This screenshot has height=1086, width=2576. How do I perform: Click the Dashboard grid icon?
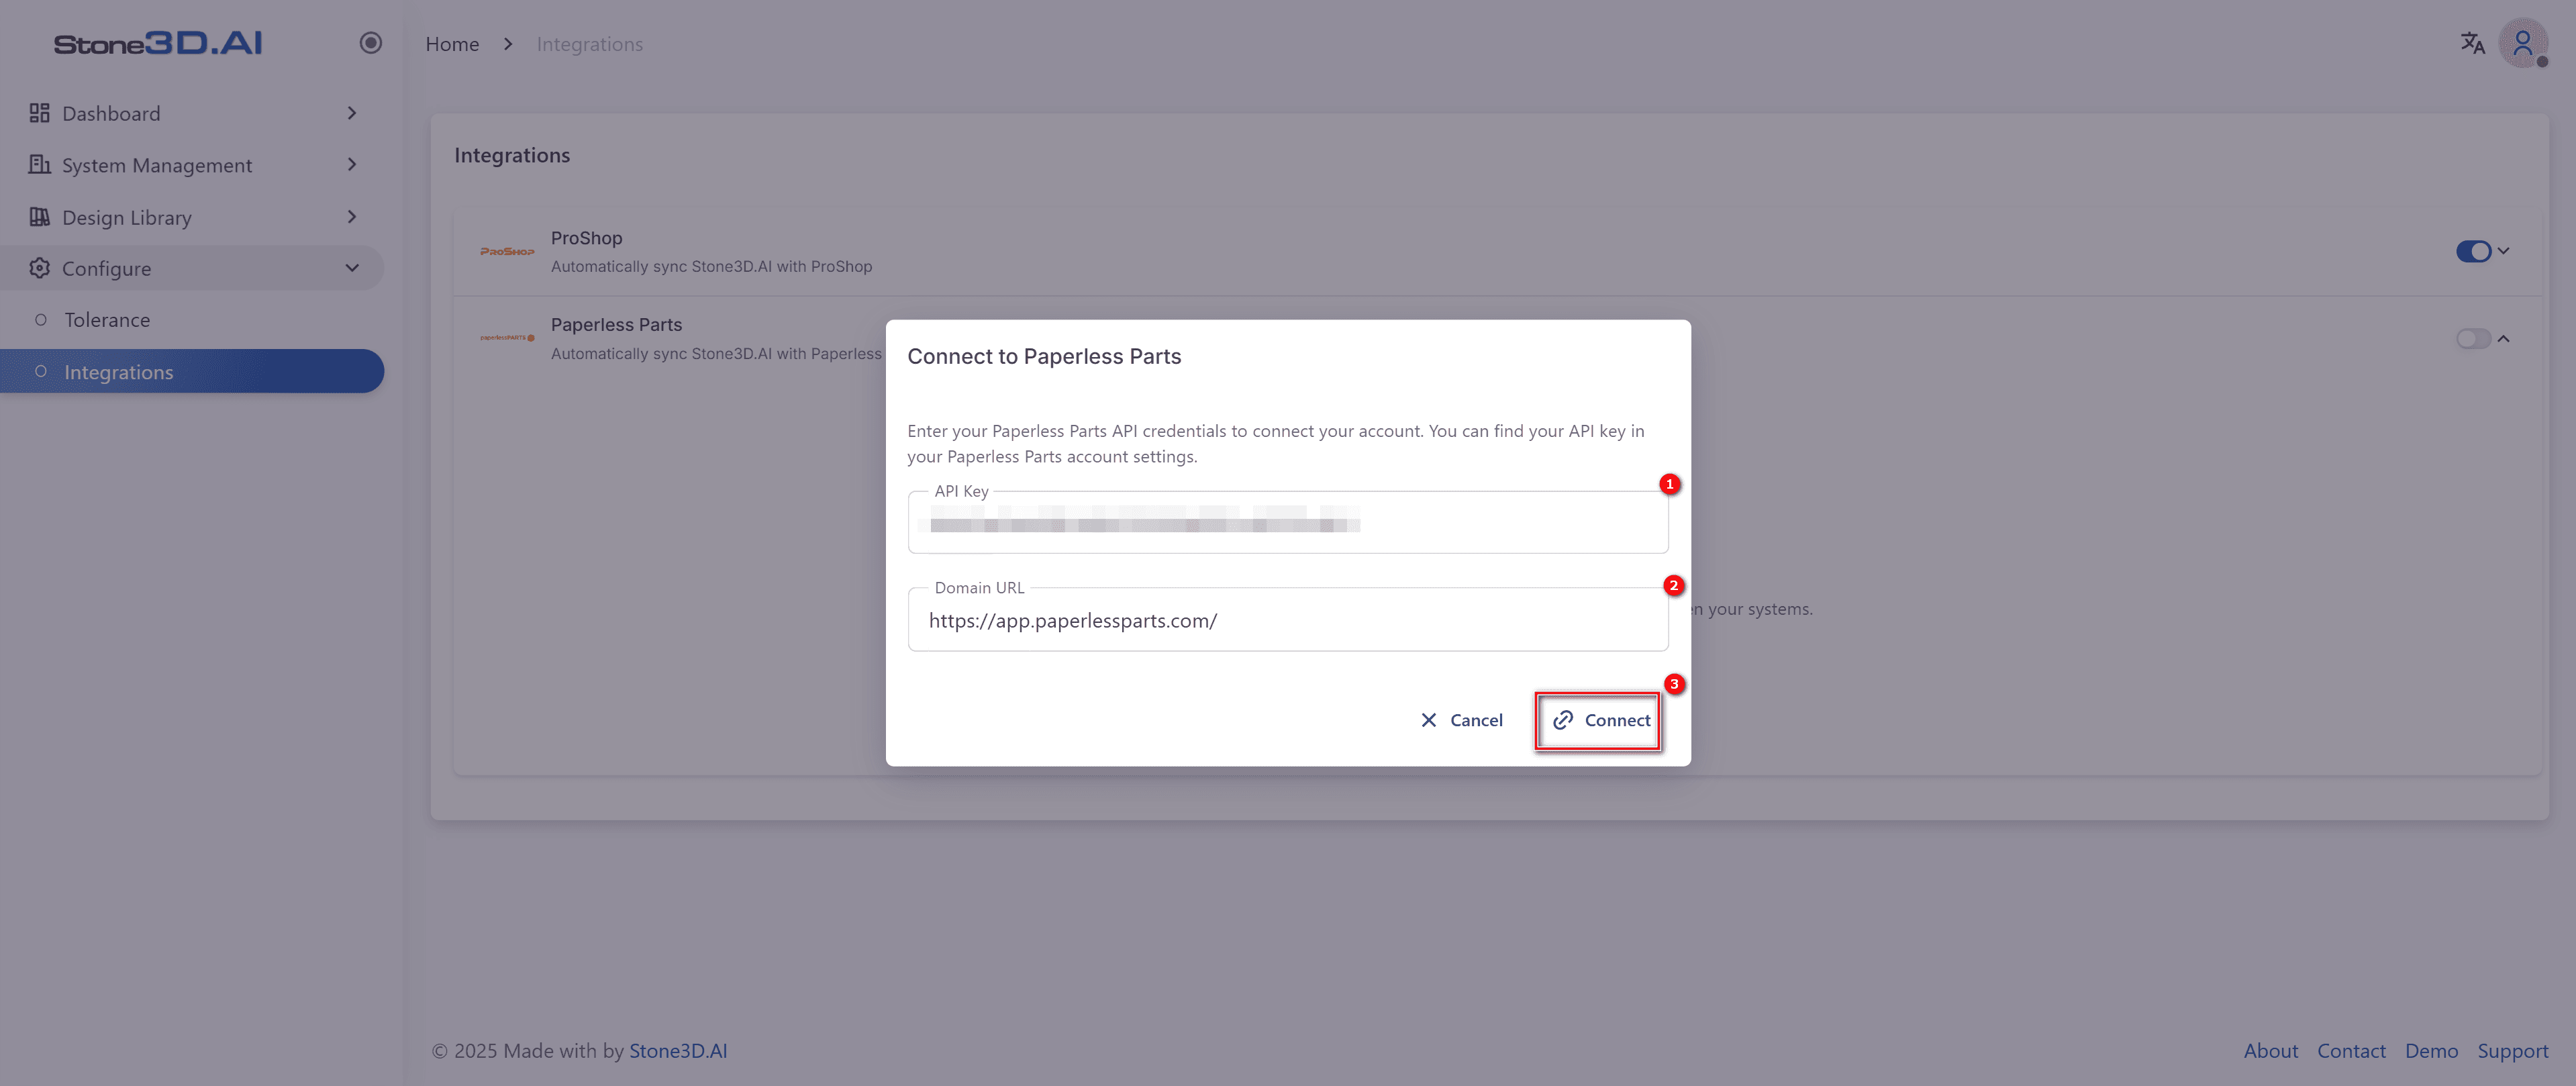click(x=39, y=113)
